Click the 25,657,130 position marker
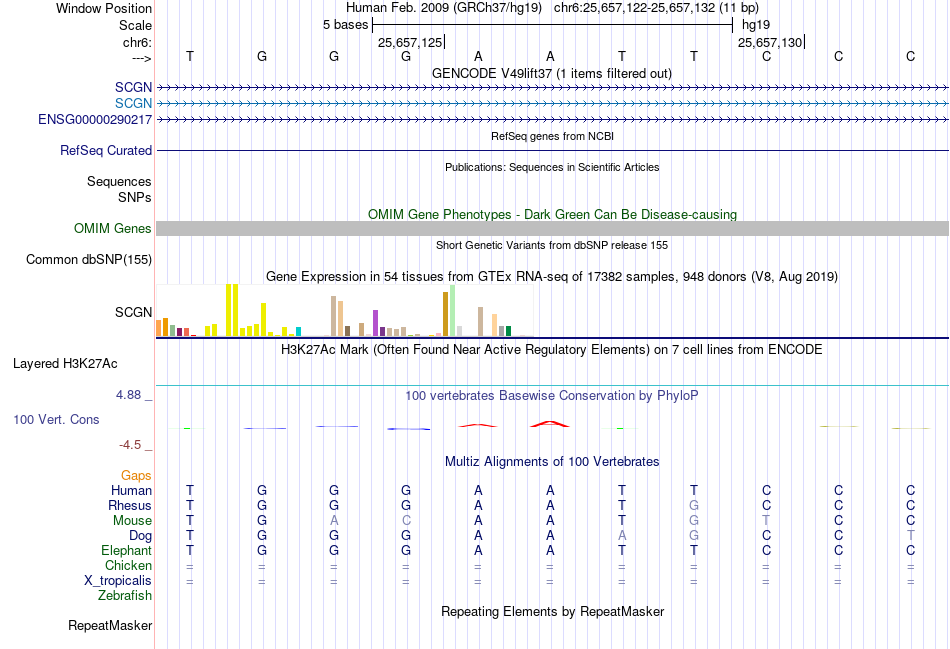This screenshot has height=649, width=950. pyautogui.click(x=771, y=42)
